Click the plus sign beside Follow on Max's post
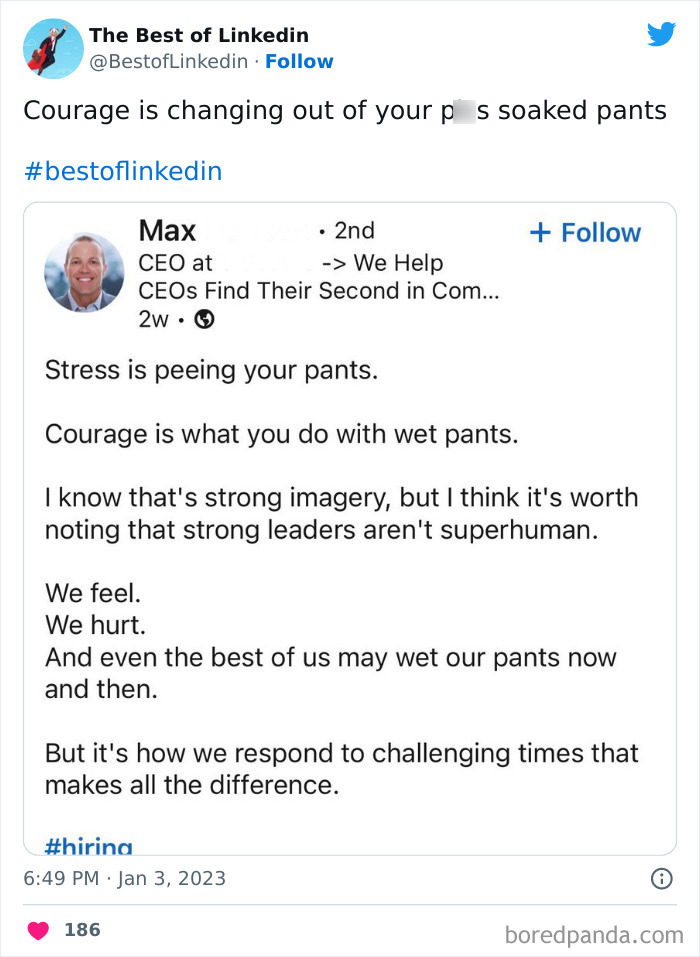This screenshot has height=957, width=700. [540, 232]
